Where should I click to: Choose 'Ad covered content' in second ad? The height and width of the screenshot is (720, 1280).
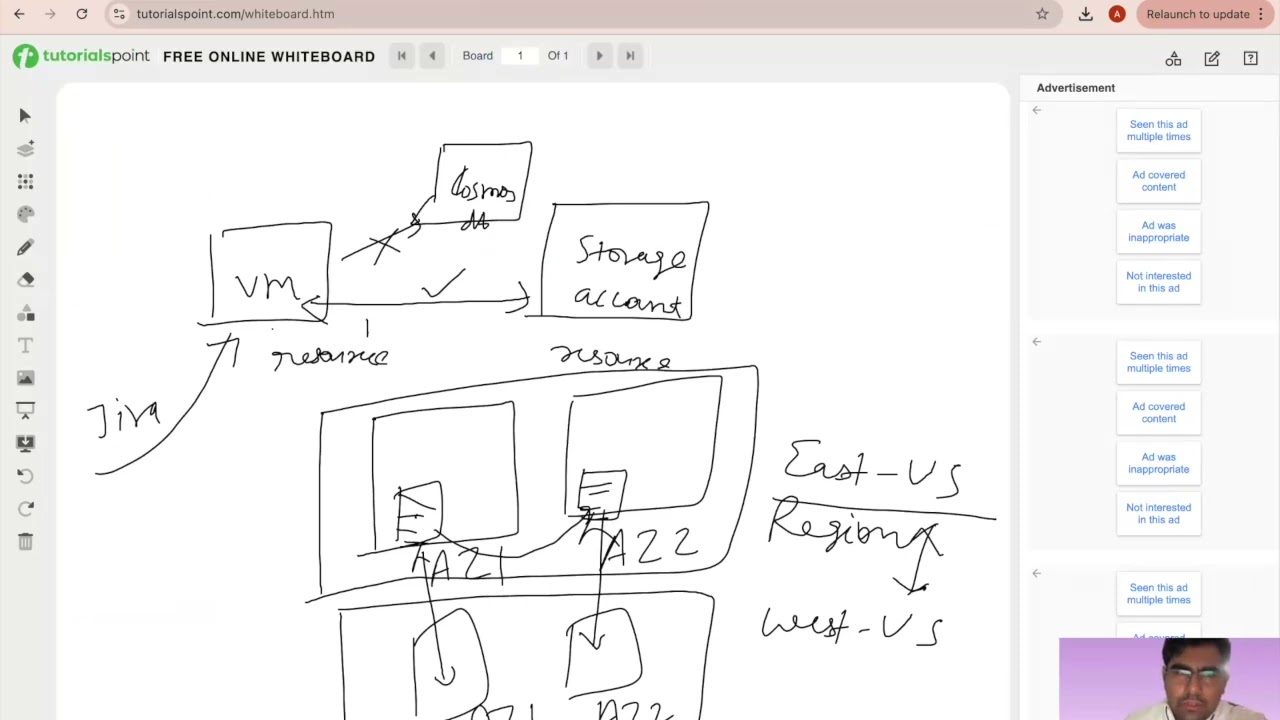click(x=1158, y=413)
